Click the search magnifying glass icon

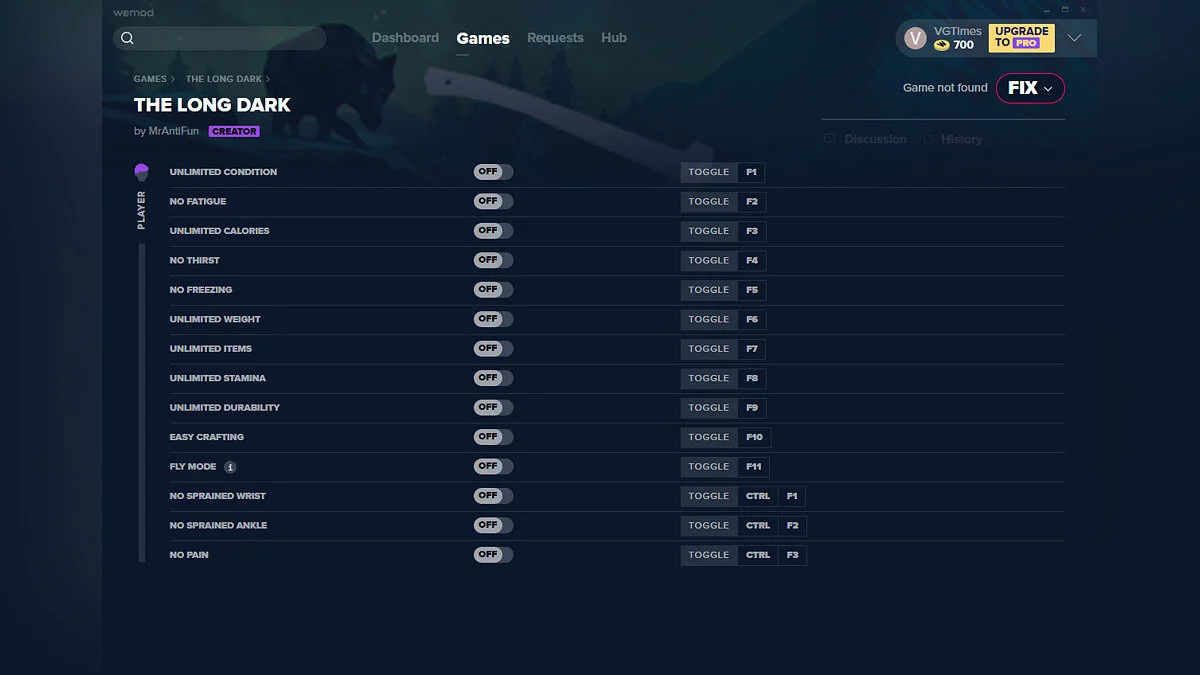coord(127,37)
